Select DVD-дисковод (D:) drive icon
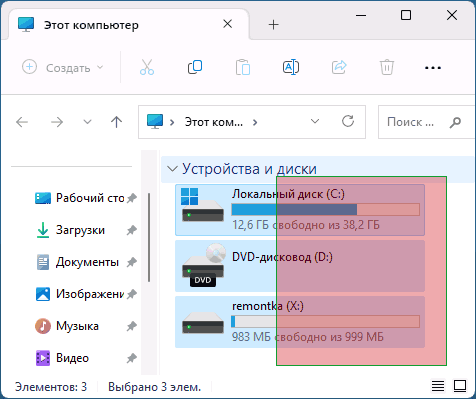 click(x=203, y=265)
